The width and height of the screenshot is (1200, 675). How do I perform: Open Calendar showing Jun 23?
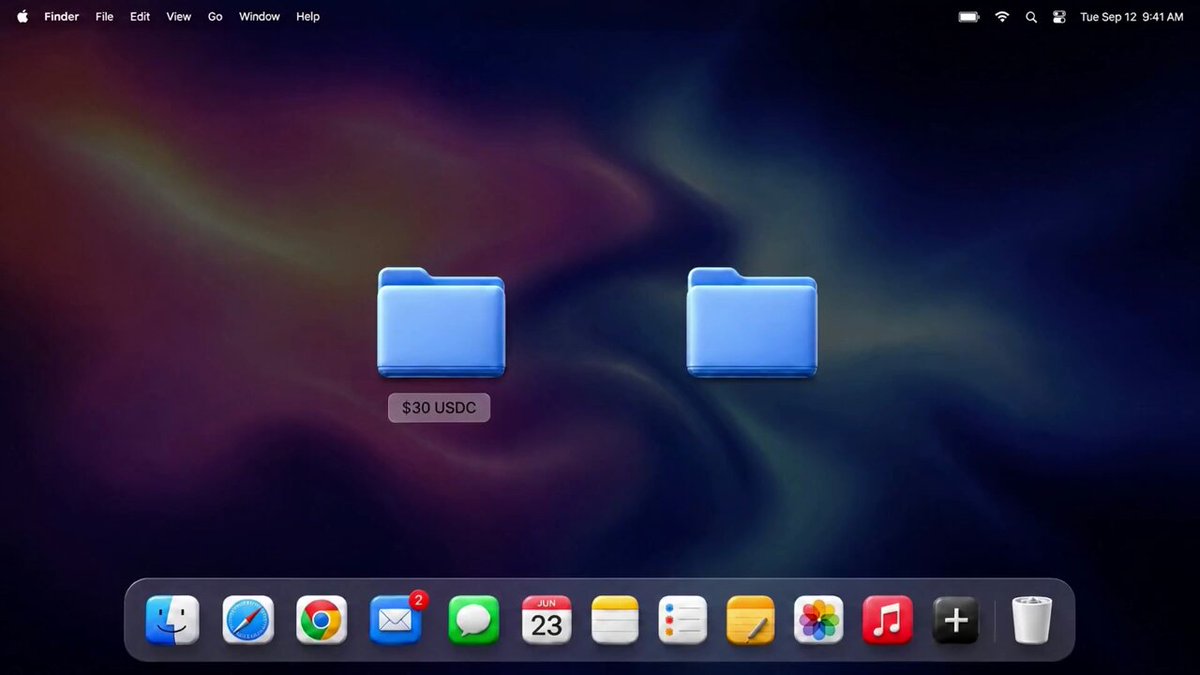(547, 620)
